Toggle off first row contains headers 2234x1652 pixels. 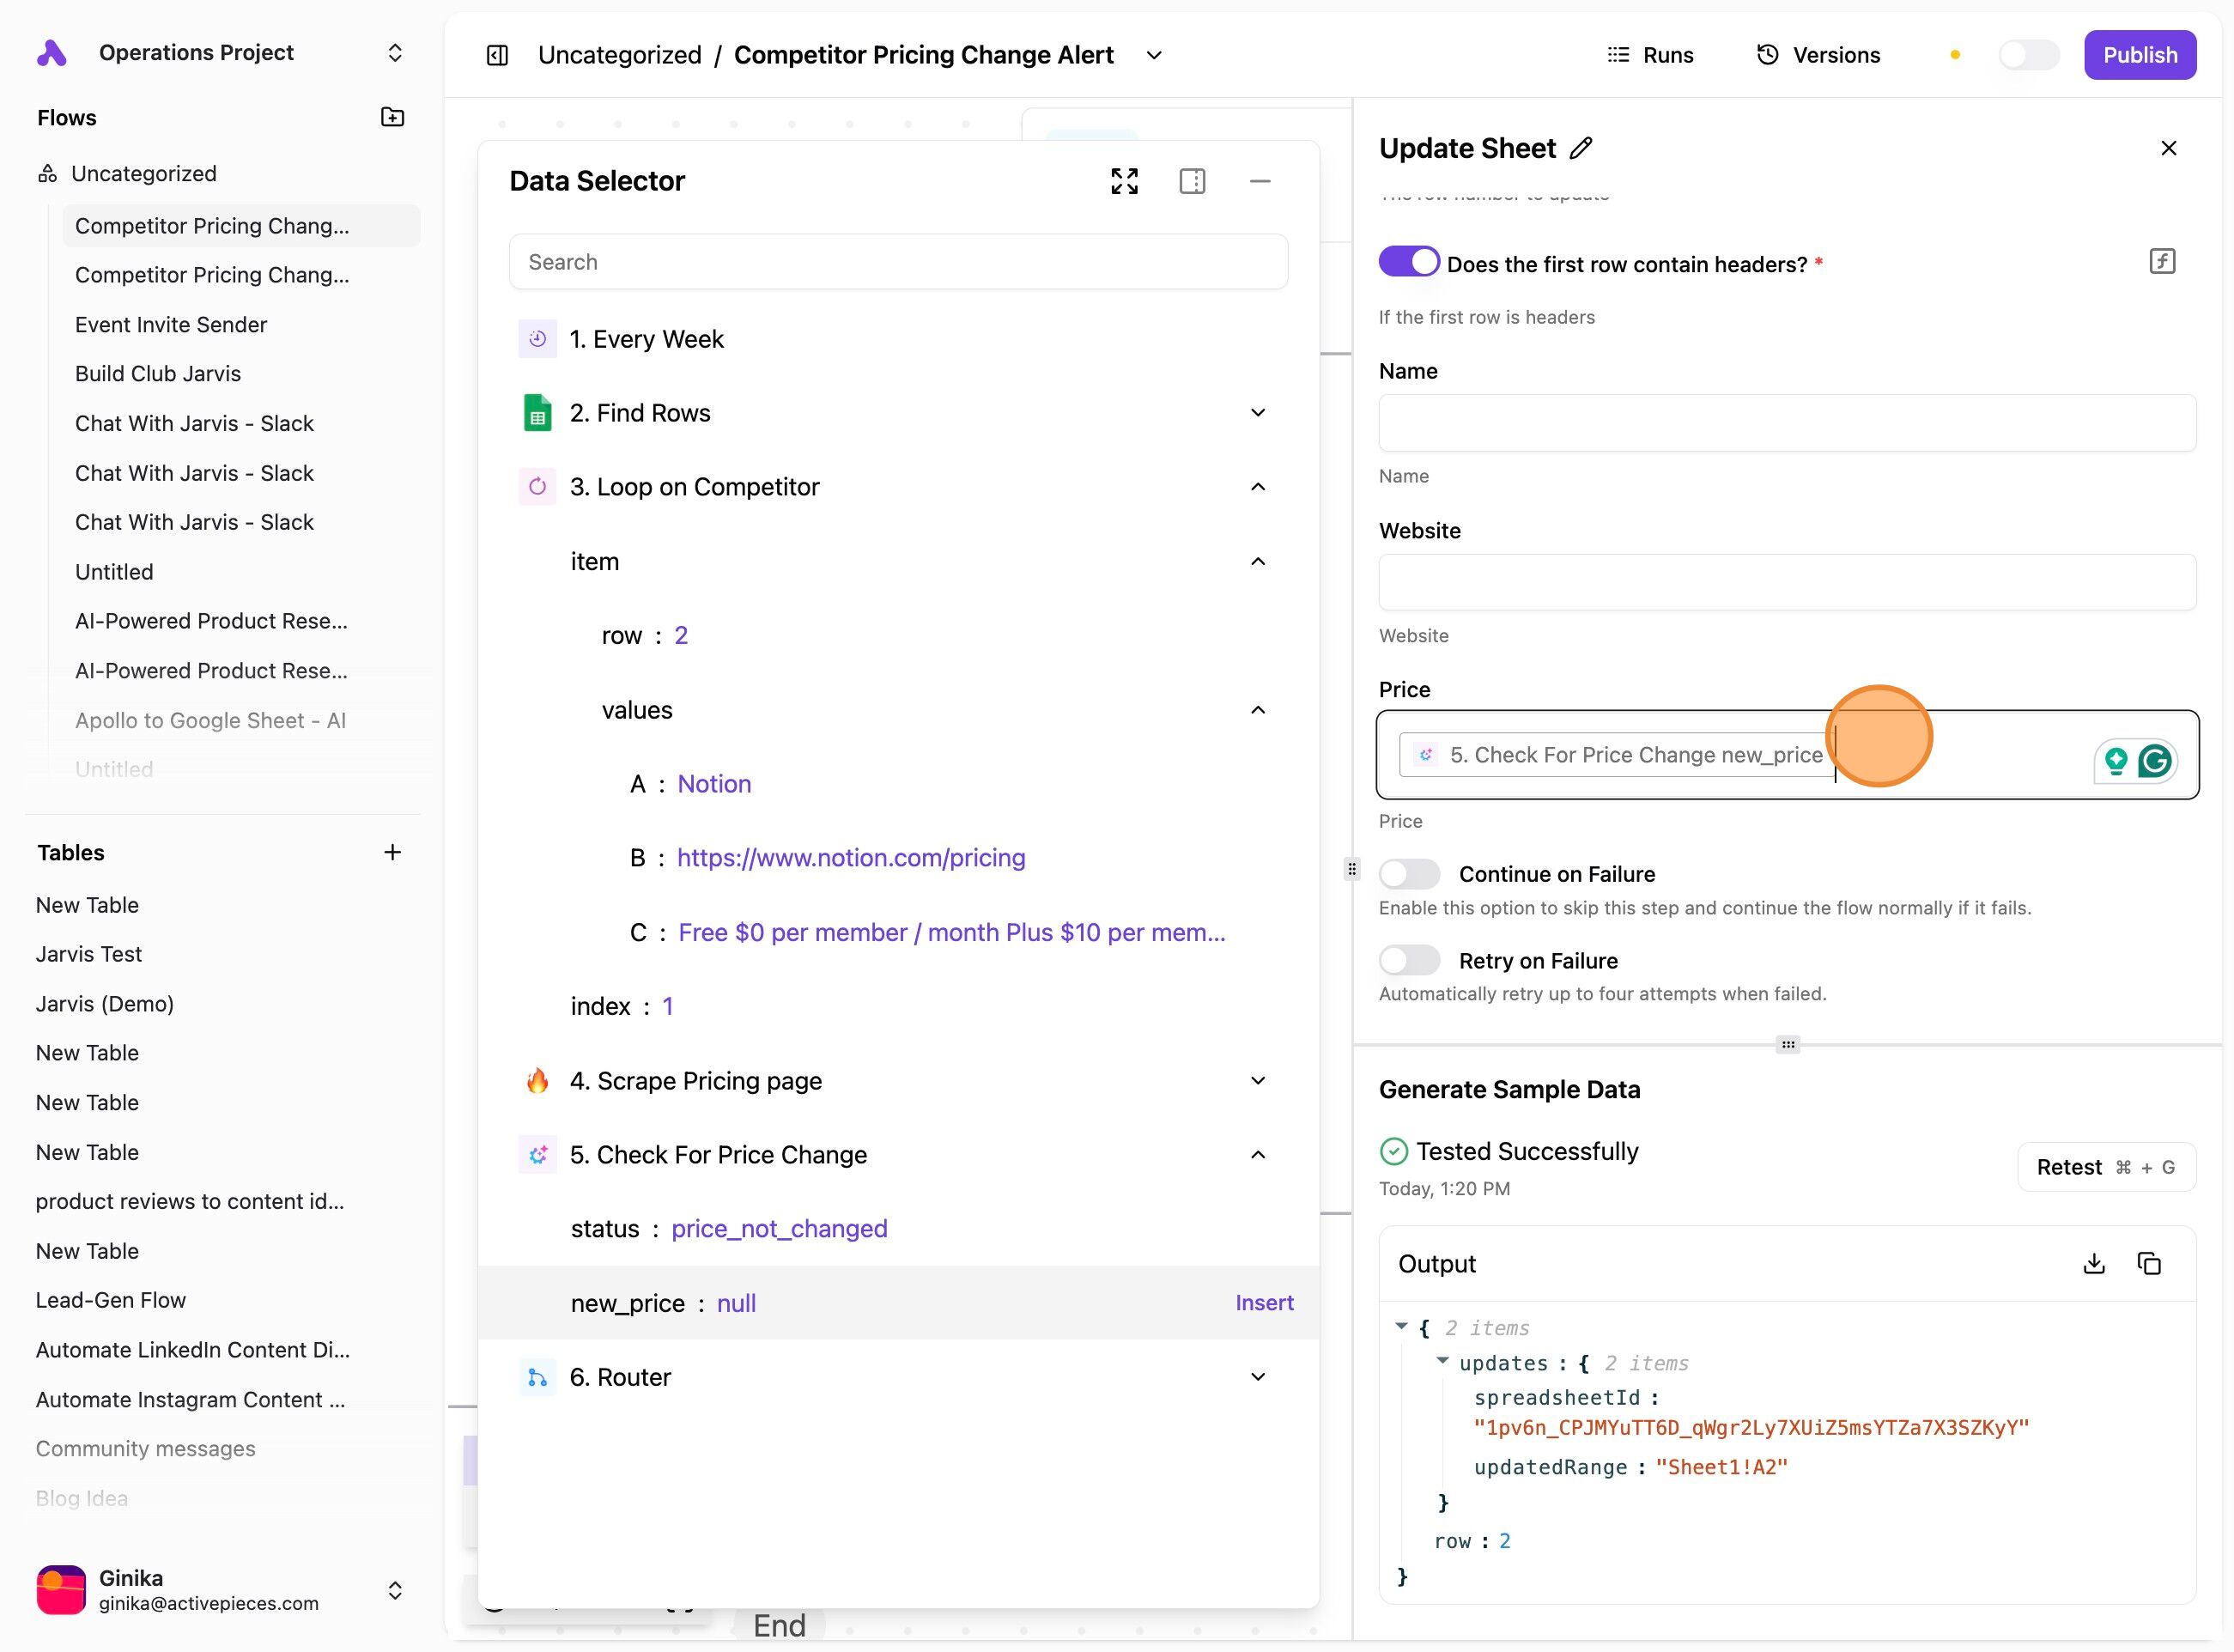1408,262
